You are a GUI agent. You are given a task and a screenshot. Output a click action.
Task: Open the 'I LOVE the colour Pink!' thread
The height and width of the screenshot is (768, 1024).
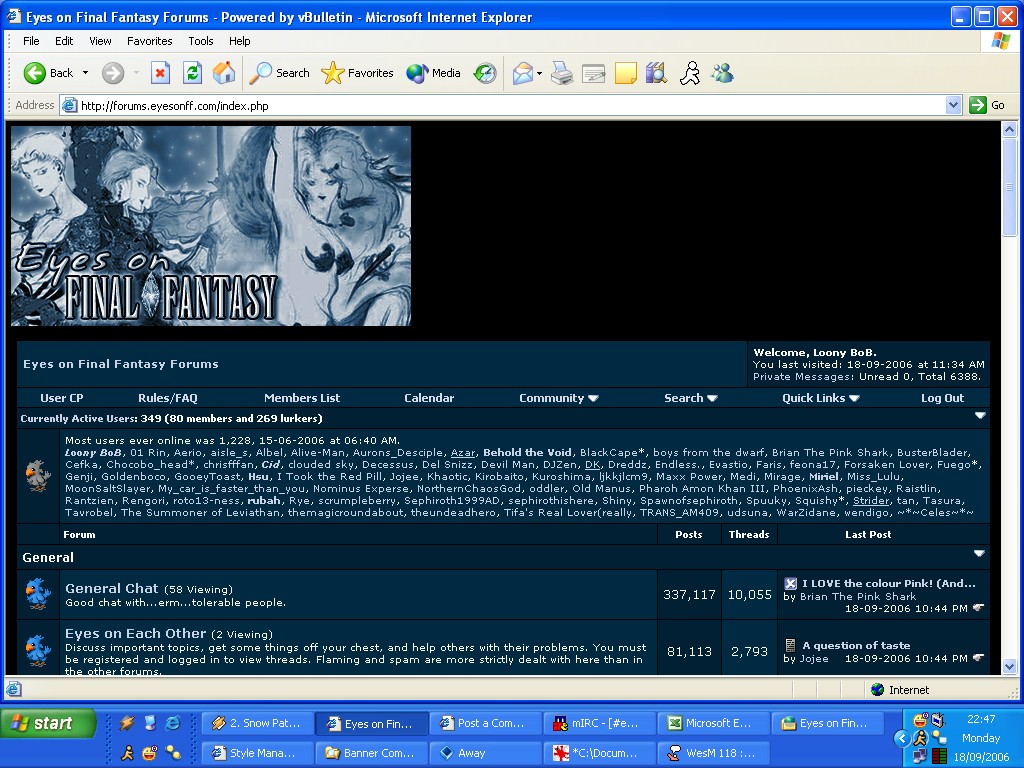(x=889, y=583)
